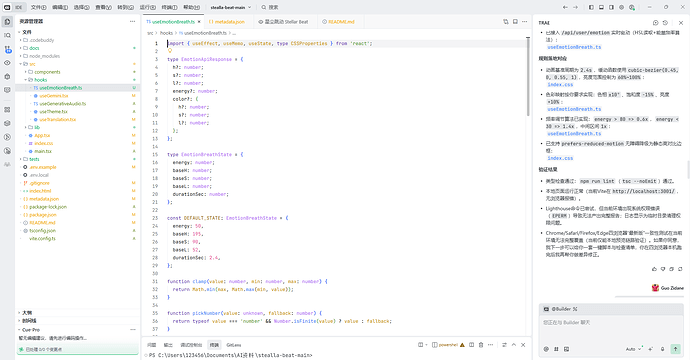Open the Auto model dropdown in the chat input

click(633, 349)
